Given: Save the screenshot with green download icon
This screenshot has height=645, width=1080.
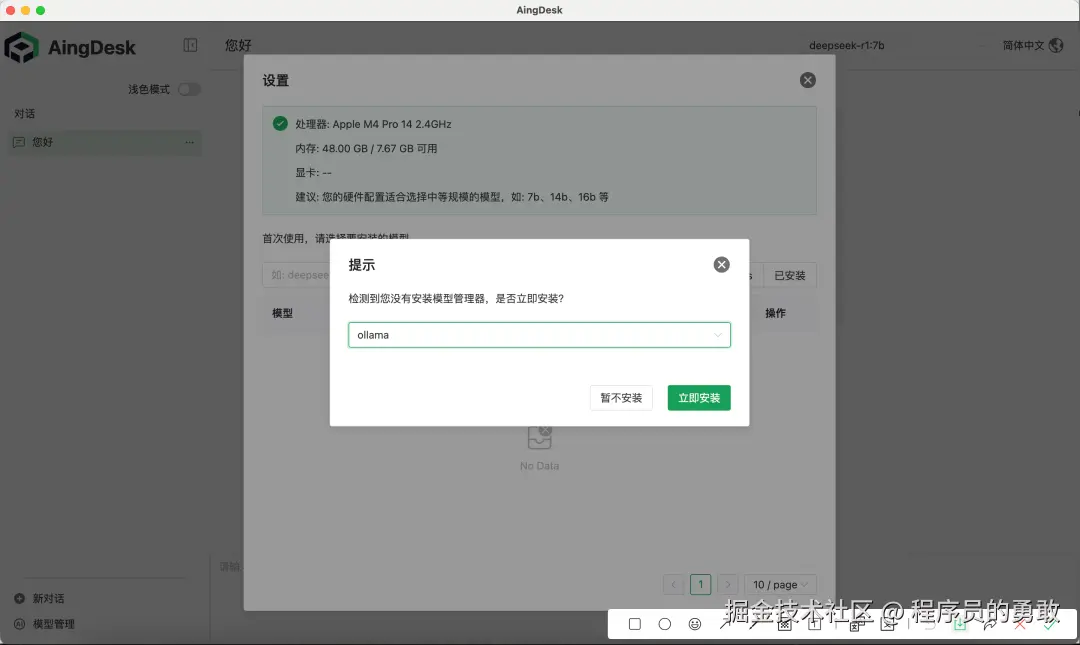Looking at the screenshot, I should point(959,624).
